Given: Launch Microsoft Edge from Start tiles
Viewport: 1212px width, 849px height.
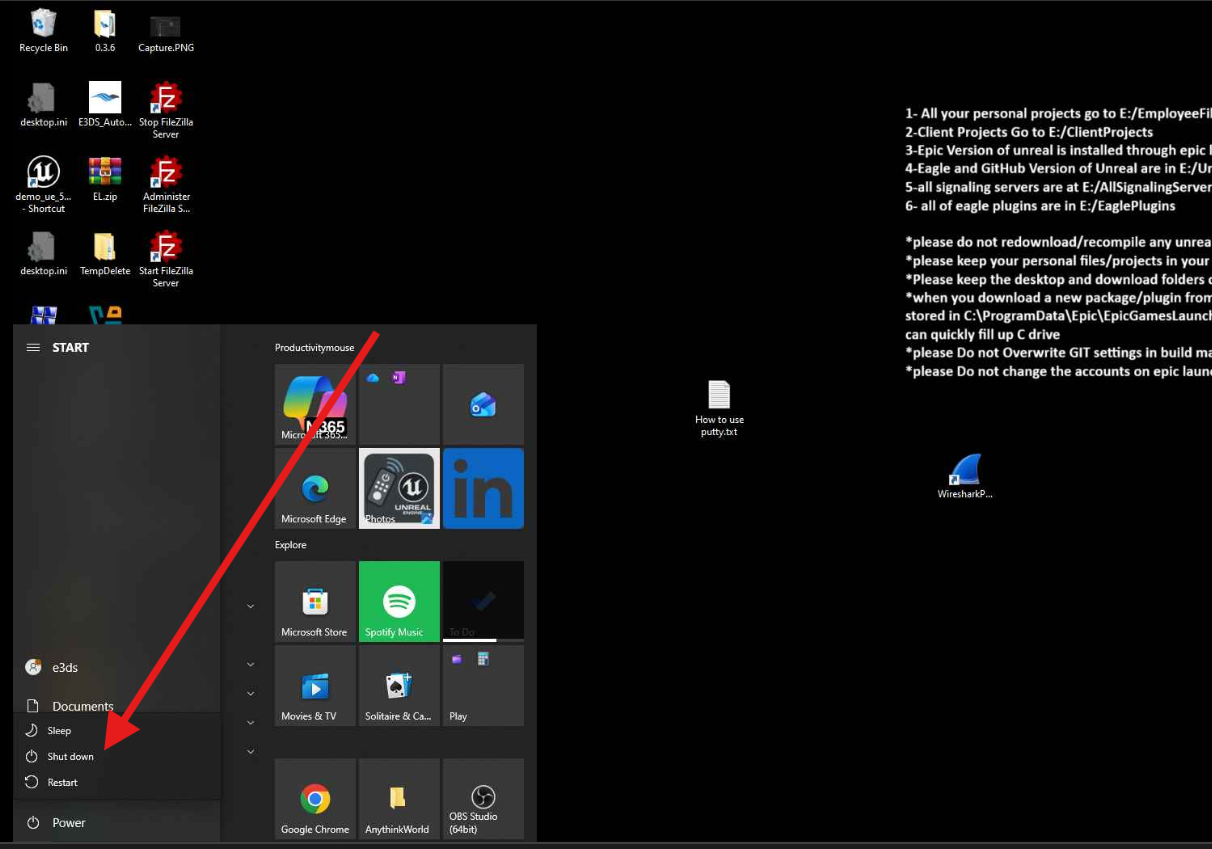Looking at the screenshot, I should [x=315, y=488].
